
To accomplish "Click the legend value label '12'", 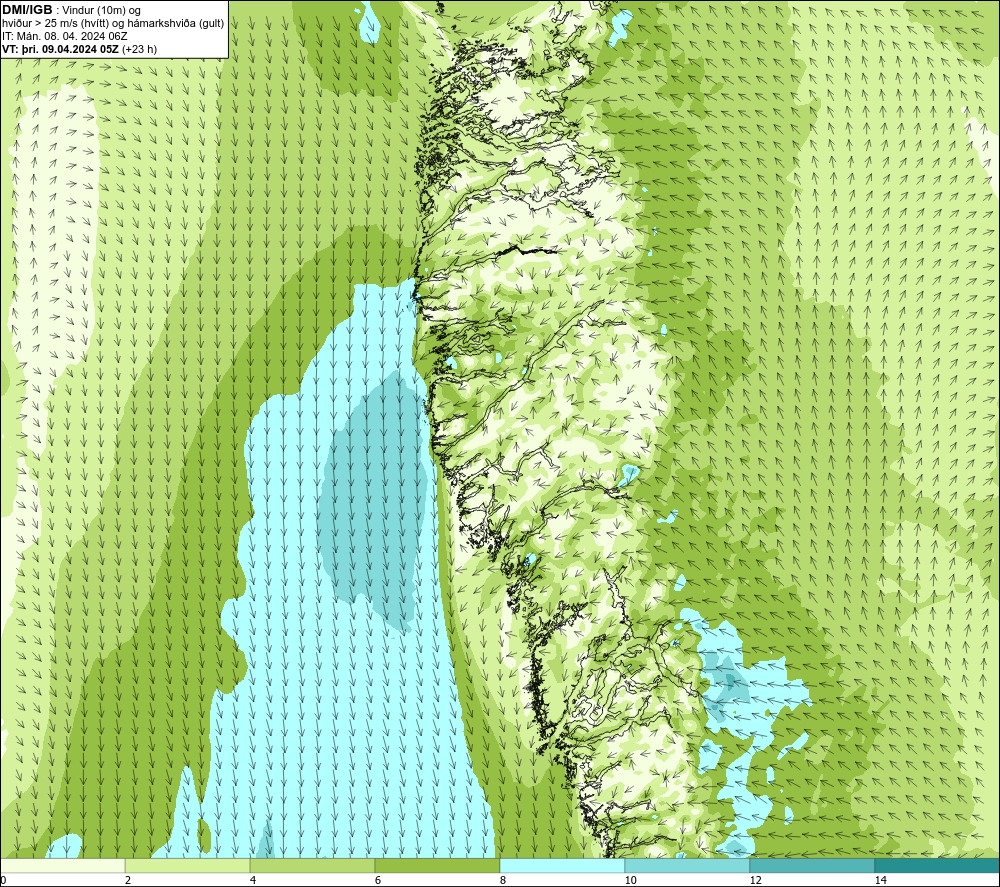I will 755,880.
